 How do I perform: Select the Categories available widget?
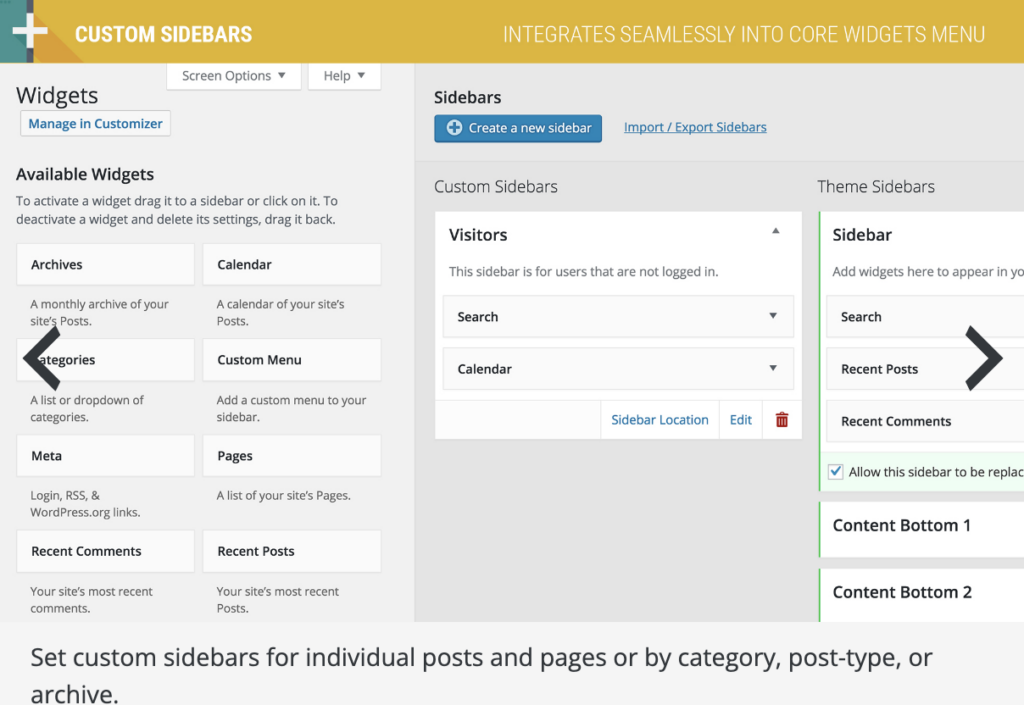click(105, 360)
